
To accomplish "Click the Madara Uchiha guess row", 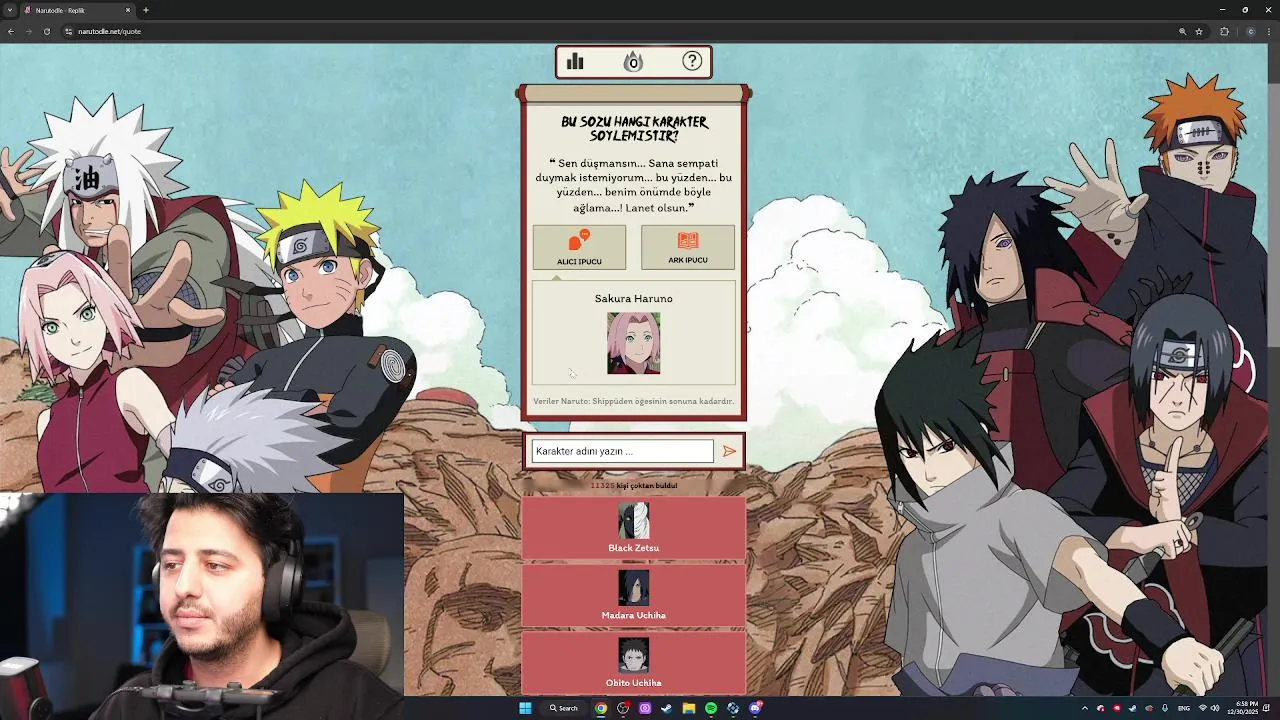I will pyautogui.click(x=633, y=595).
